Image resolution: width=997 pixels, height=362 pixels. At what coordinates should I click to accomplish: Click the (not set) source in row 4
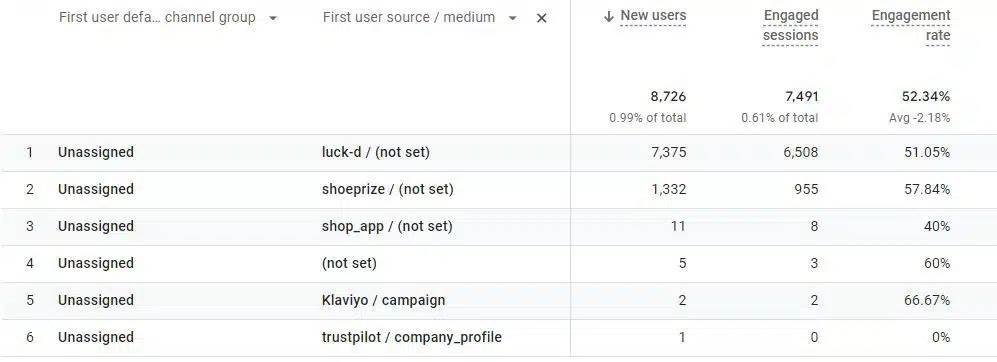pyautogui.click(x=349, y=263)
